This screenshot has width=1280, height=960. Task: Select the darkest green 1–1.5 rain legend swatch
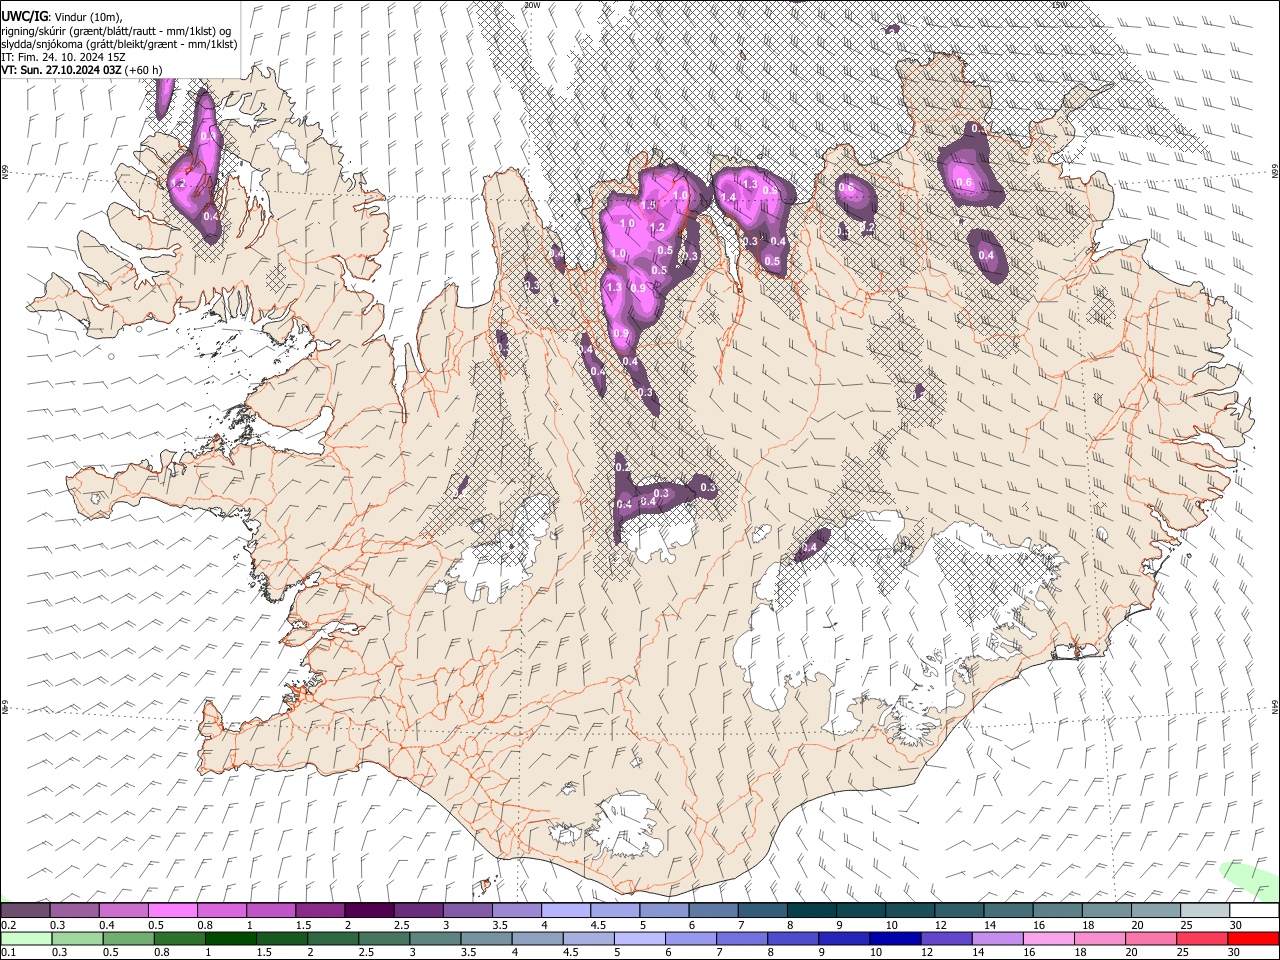(230, 938)
